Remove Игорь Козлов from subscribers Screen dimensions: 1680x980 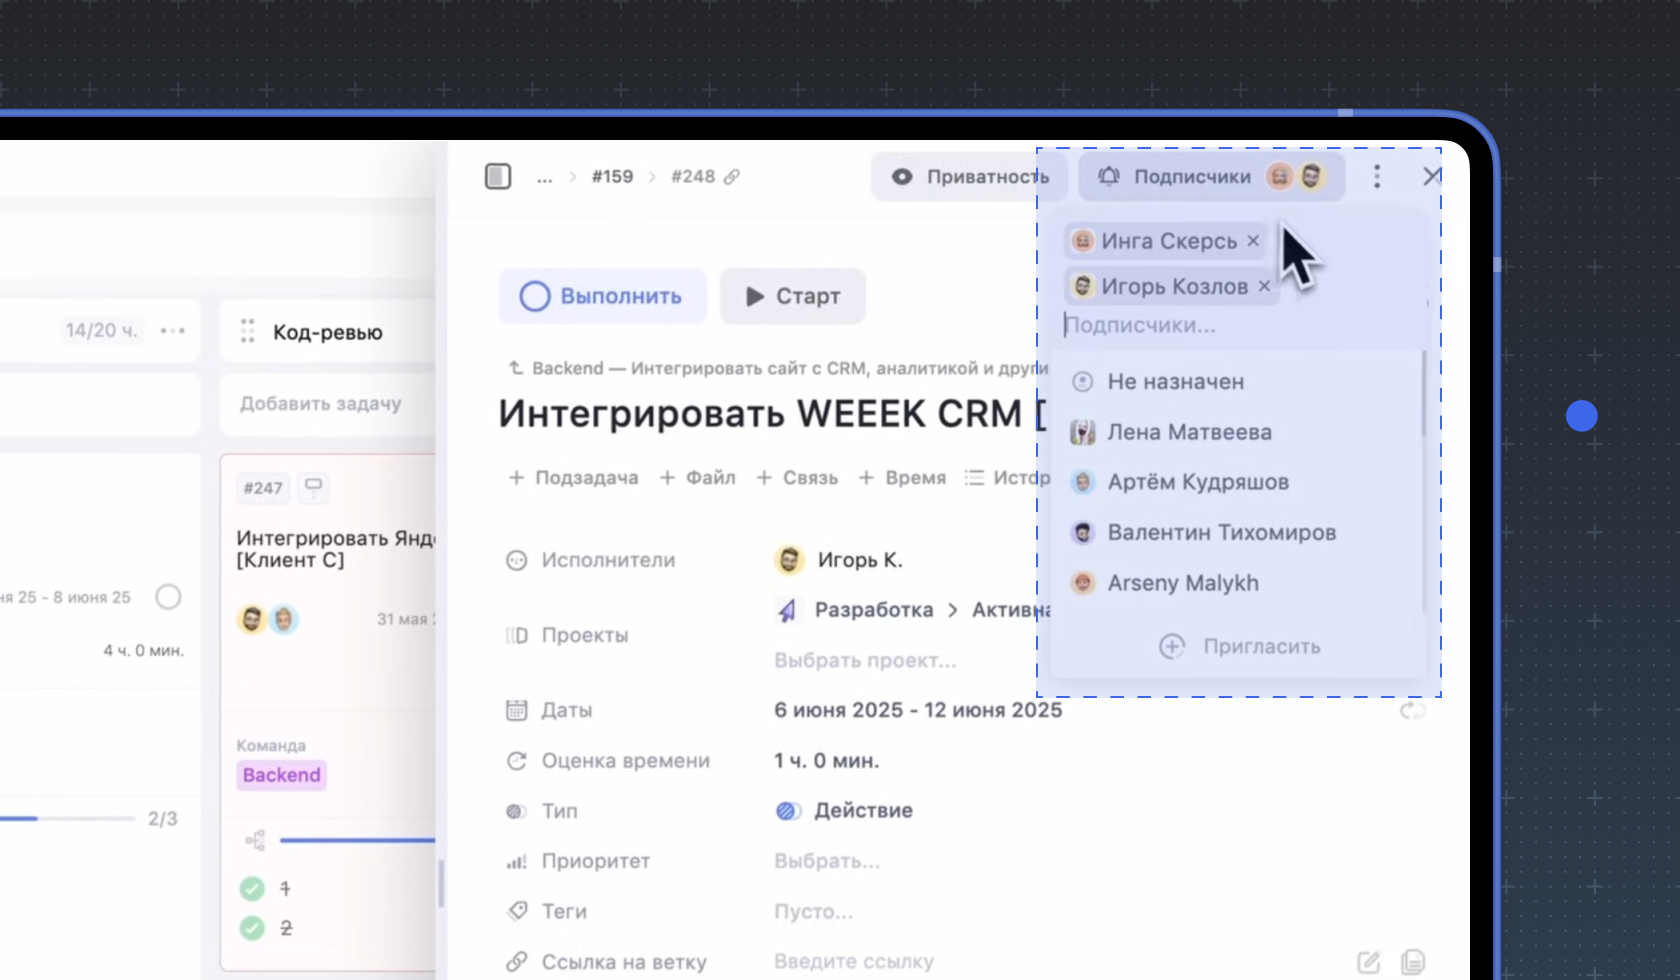tap(1264, 287)
